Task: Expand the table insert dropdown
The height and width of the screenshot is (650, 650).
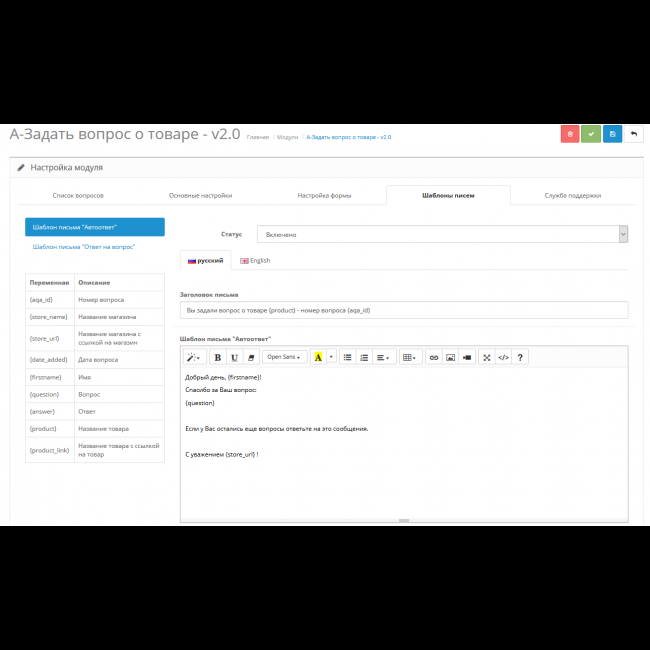Action: coord(409,357)
